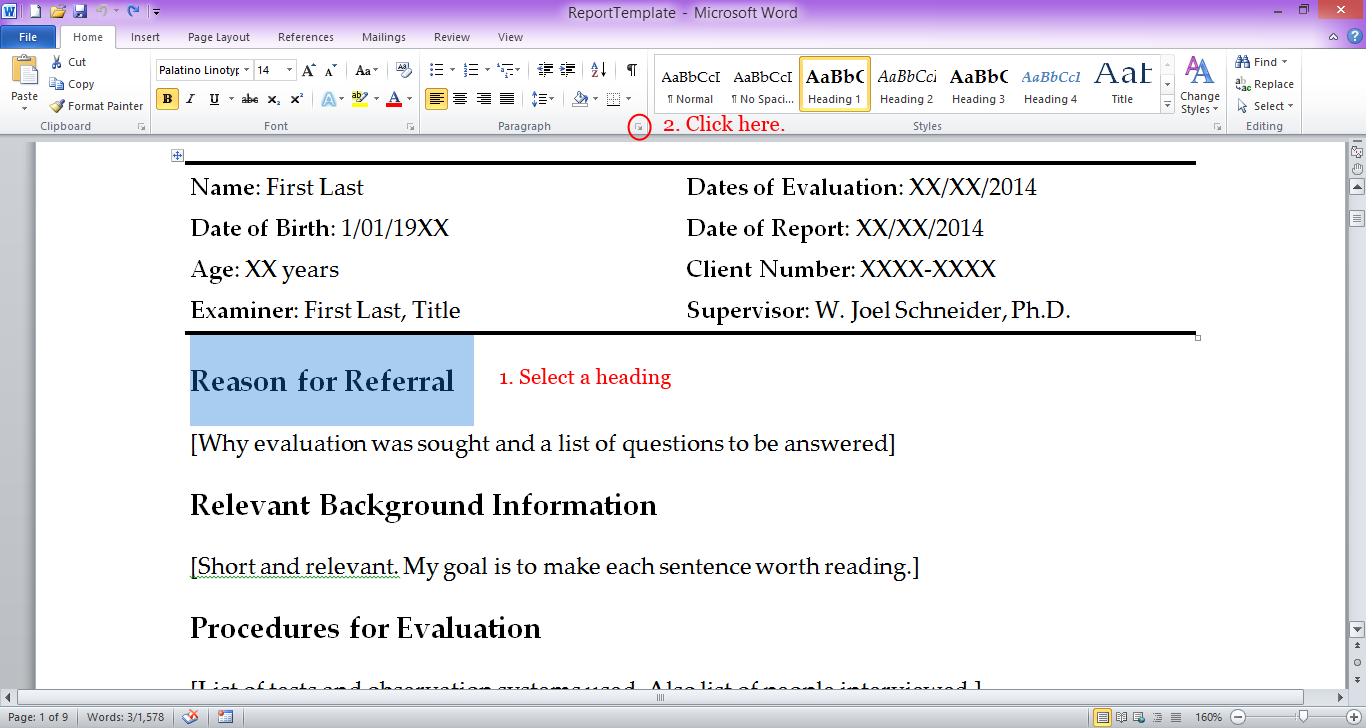Switch to Print Layout view in status bar

(1102, 717)
